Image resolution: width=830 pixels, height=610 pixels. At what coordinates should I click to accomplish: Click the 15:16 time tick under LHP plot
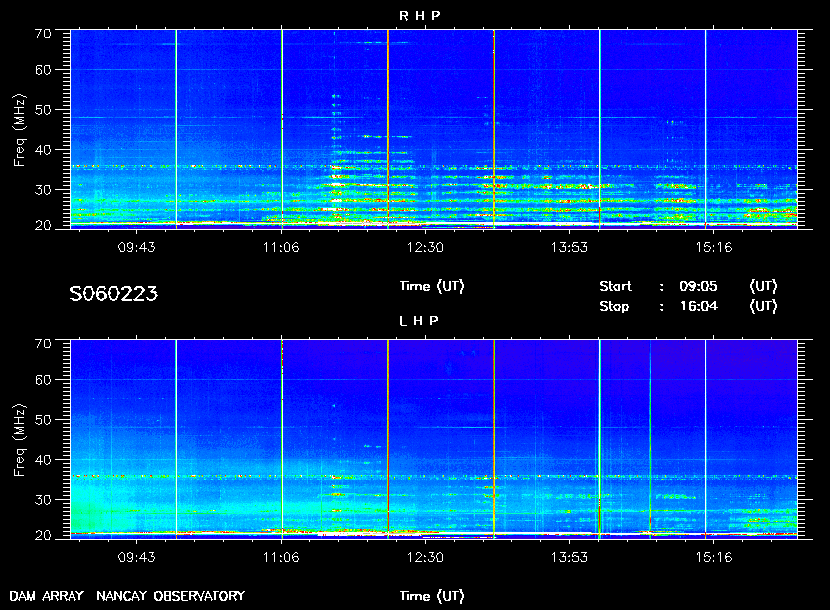714,558
